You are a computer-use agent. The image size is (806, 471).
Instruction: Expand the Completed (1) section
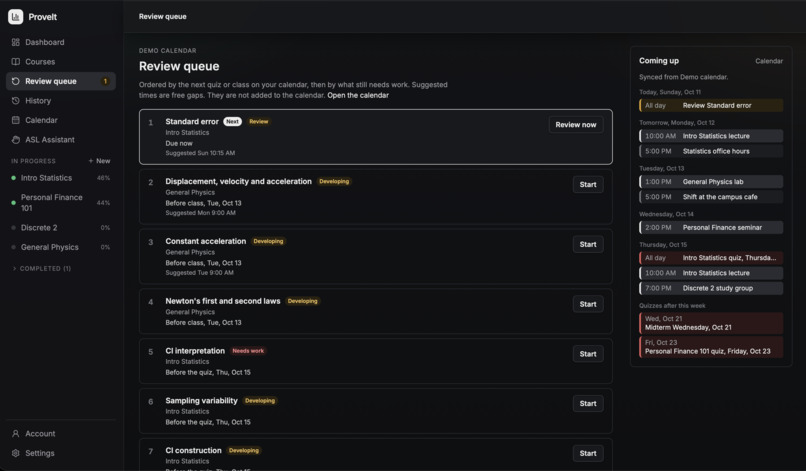click(x=42, y=268)
